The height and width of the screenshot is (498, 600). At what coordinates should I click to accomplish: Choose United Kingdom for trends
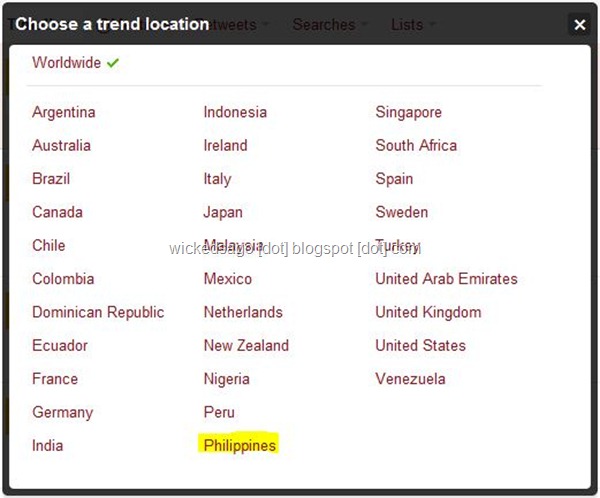click(428, 312)
